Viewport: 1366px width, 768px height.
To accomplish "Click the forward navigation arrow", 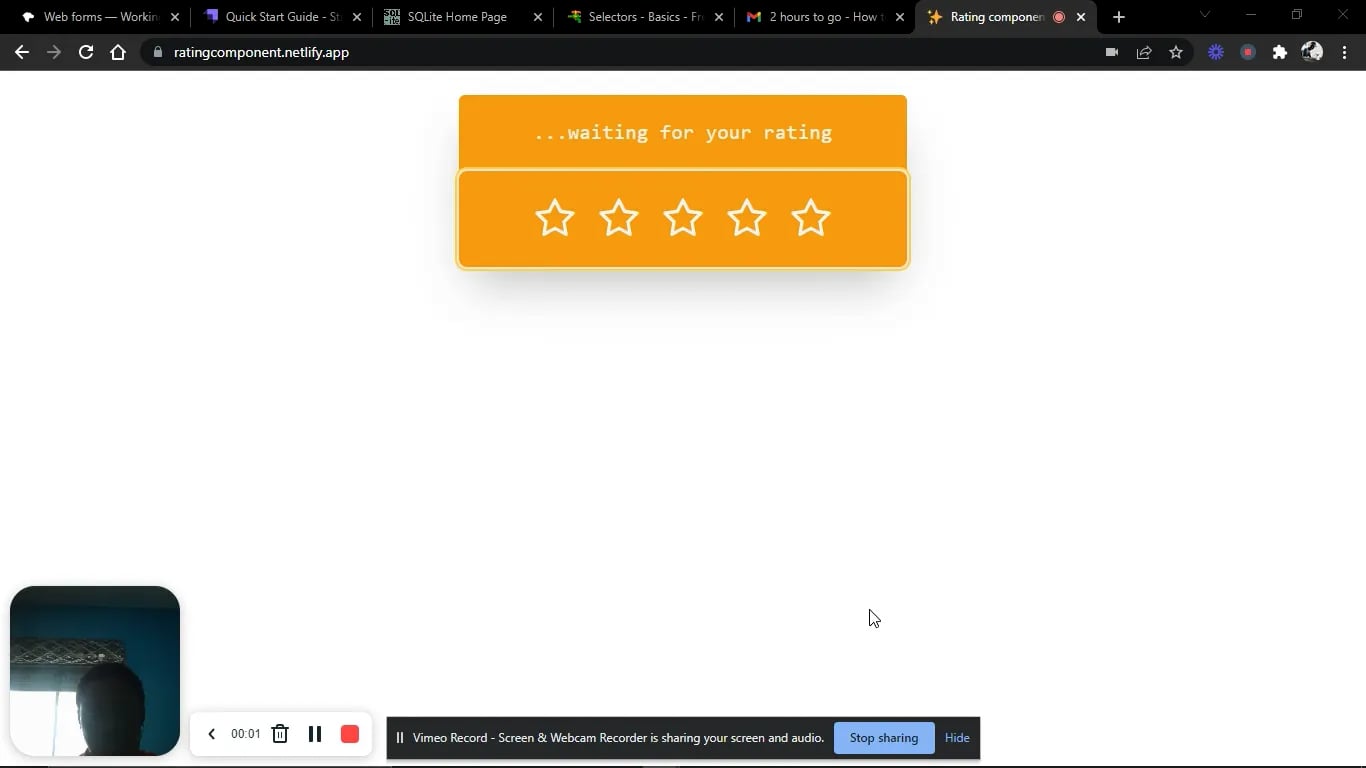I will (x=54, y=52).
